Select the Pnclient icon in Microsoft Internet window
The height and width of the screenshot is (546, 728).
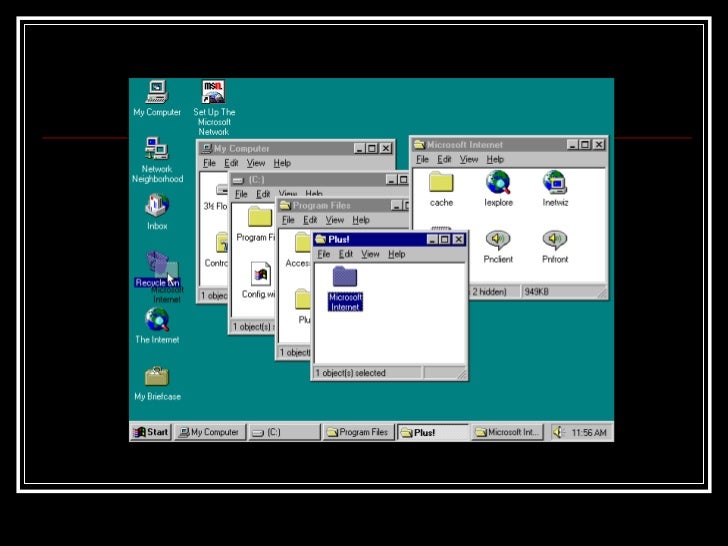point(498,247)
